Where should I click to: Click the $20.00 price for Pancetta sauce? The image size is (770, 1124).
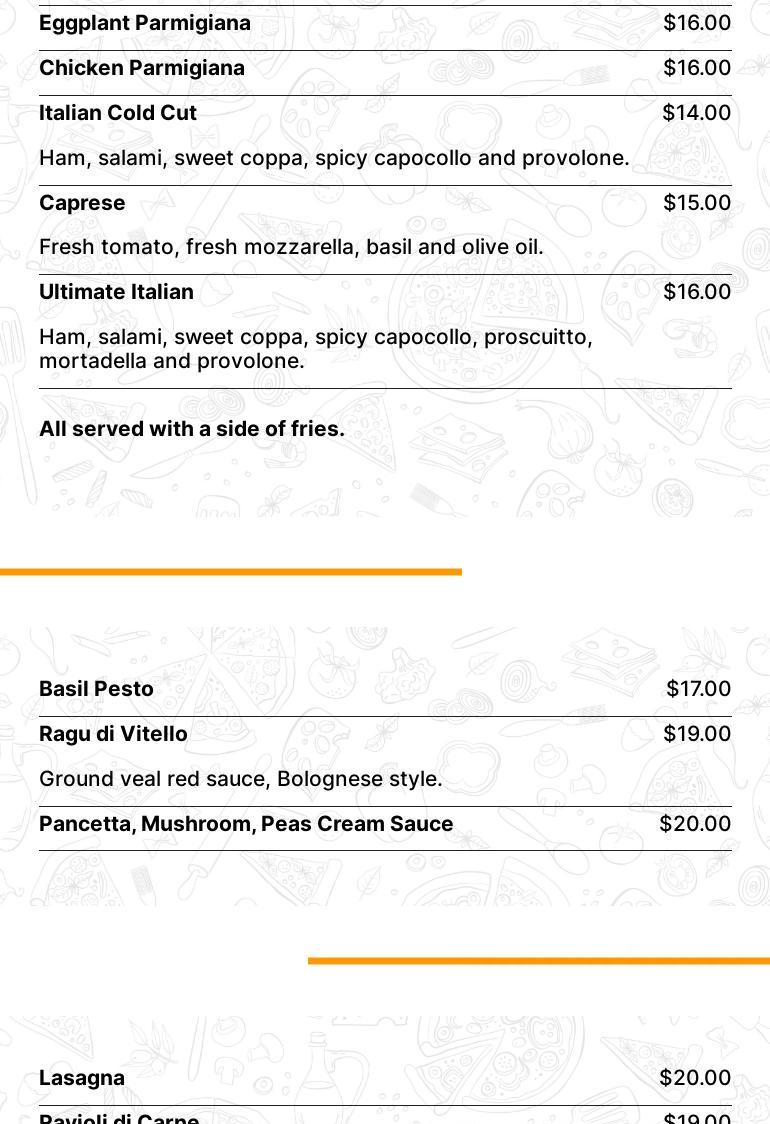click(695, 824)
